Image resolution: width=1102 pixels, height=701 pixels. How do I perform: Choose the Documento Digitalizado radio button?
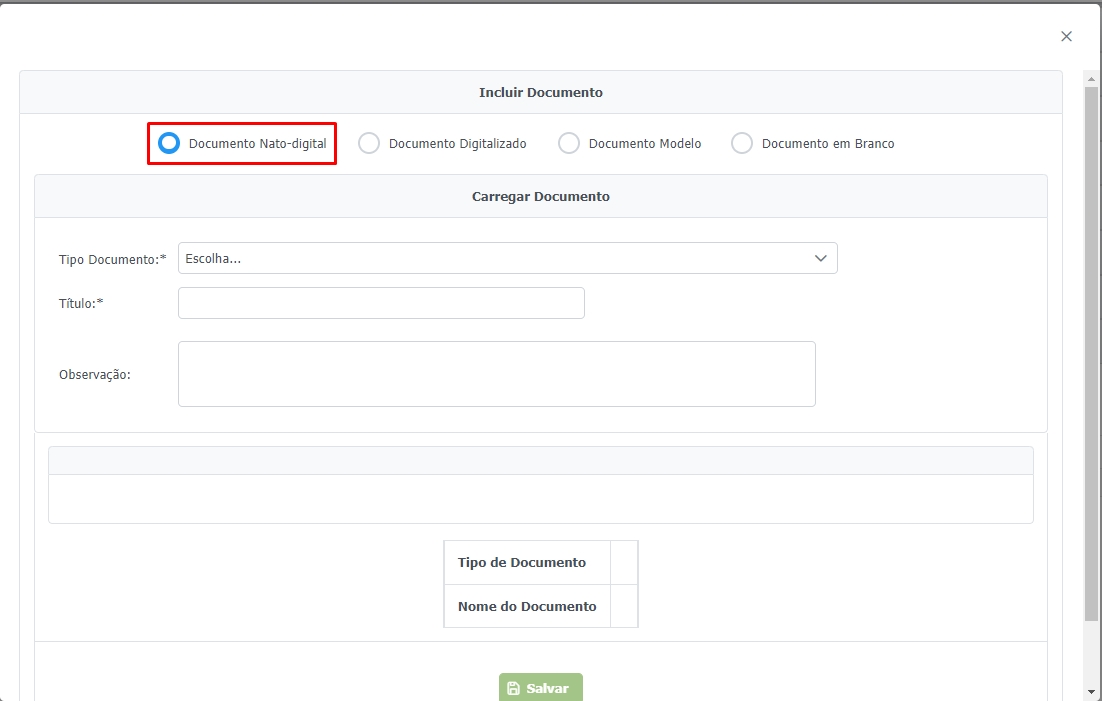click(369, 143)
